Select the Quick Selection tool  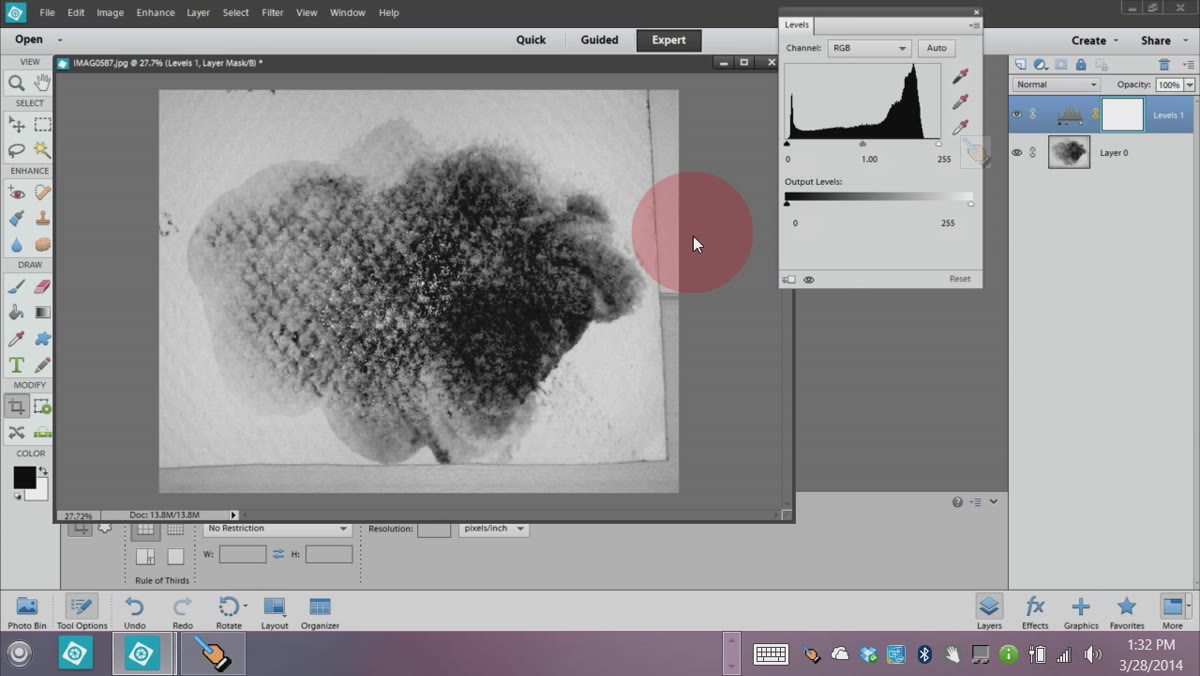pyautogui.click(x=42, y=150)
